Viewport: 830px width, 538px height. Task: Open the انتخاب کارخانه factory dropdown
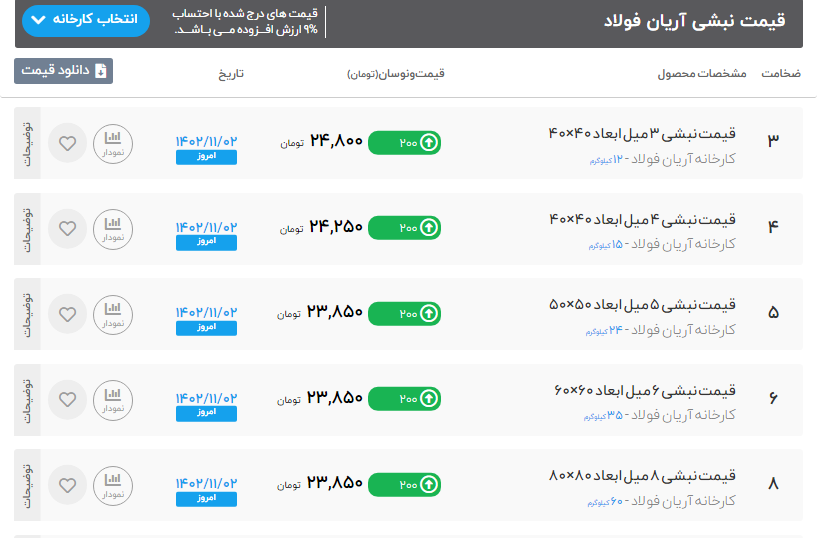84,21
